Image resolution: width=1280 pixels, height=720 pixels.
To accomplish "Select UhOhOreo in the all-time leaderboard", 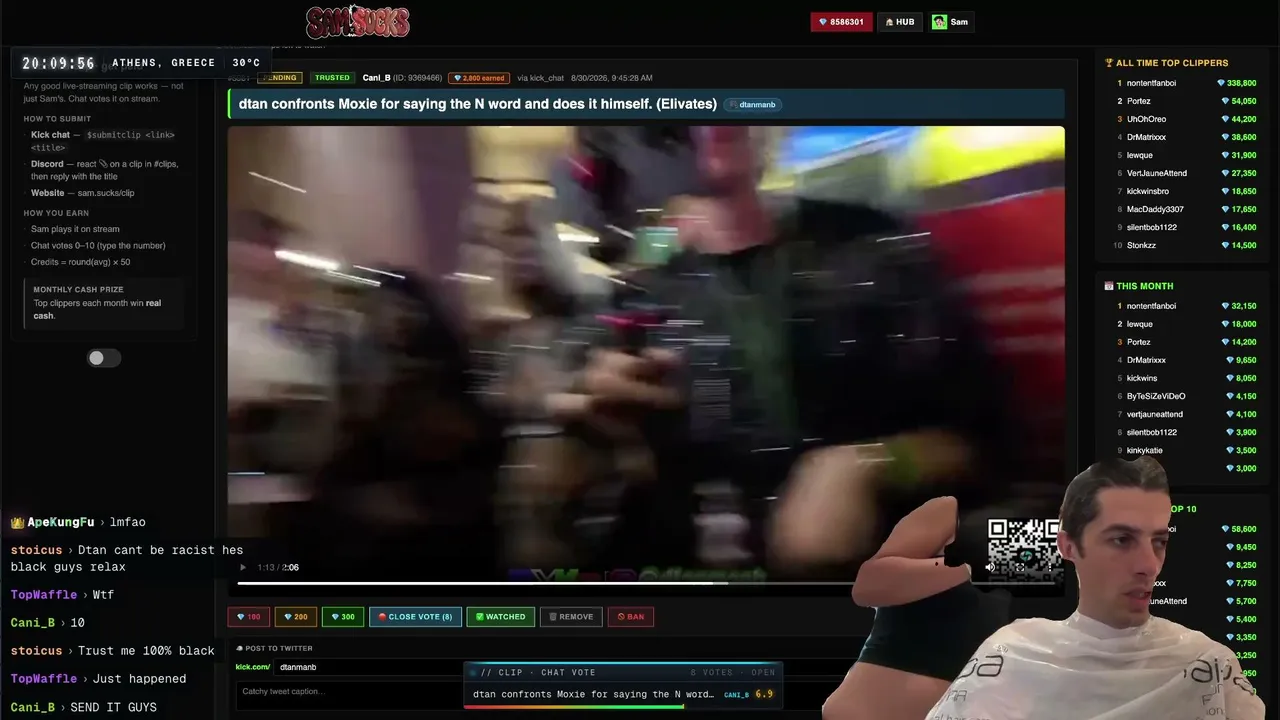I will pos(1146,119).
